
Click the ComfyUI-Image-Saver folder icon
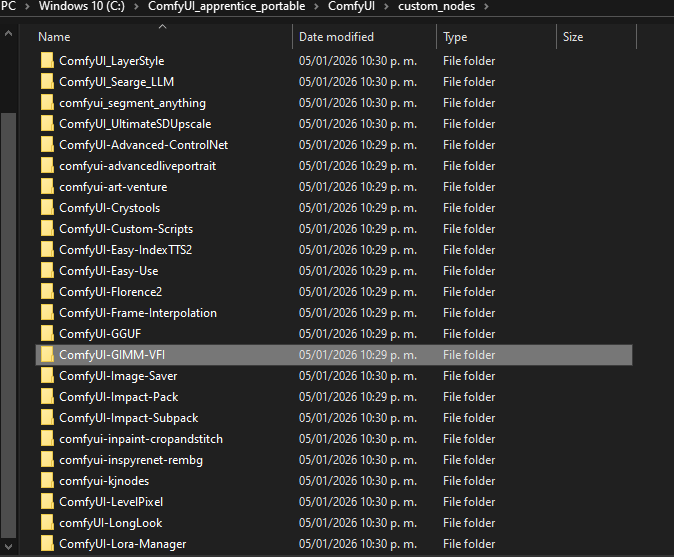pos(47,376)
